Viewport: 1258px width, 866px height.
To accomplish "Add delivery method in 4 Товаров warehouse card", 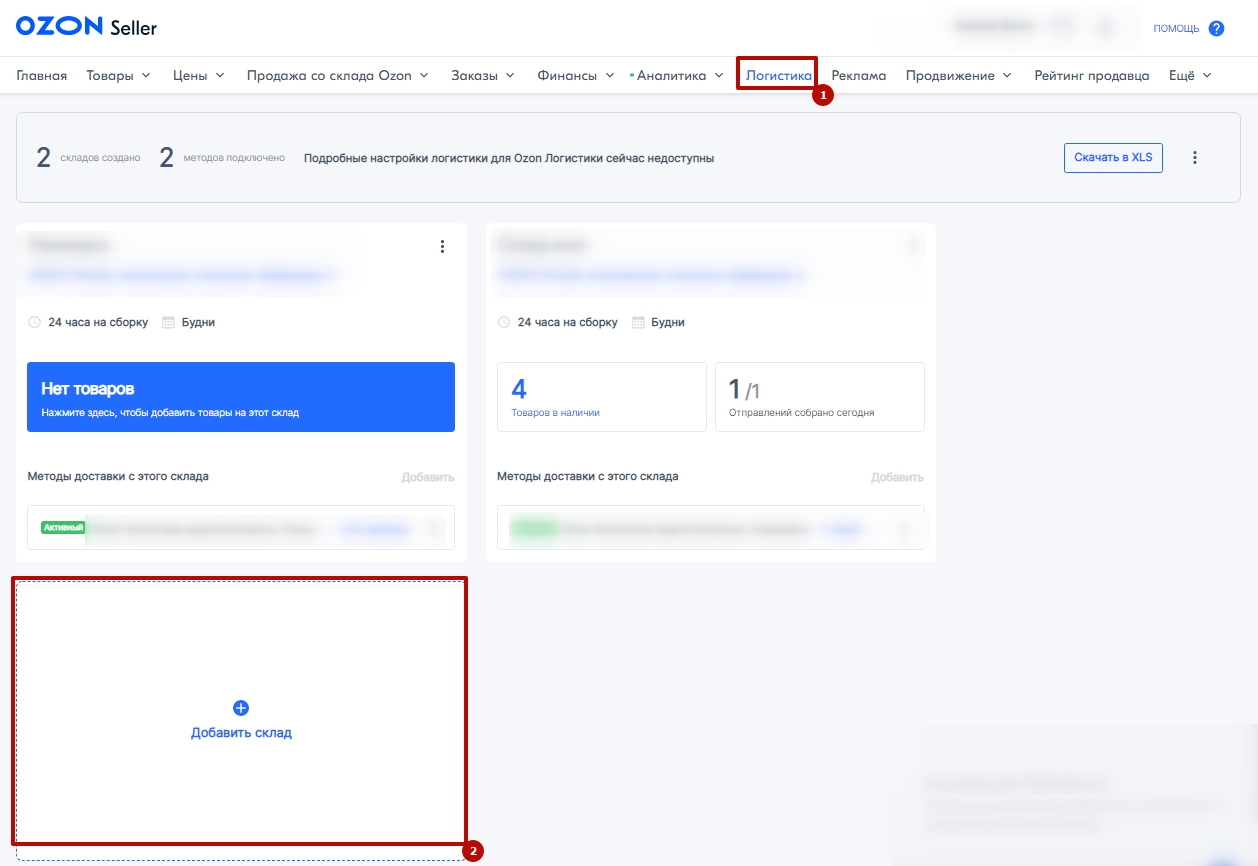I will click(897, 477).
